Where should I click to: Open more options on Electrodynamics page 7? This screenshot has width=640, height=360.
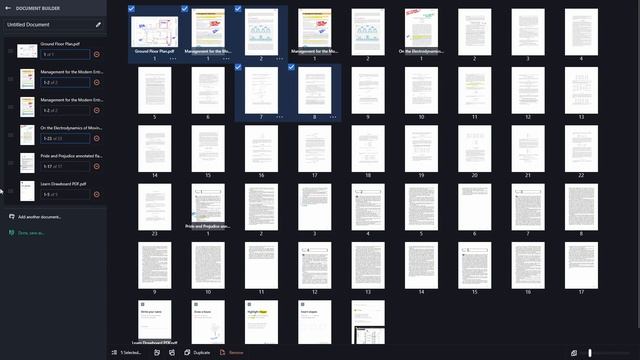[x=280, y=117]
